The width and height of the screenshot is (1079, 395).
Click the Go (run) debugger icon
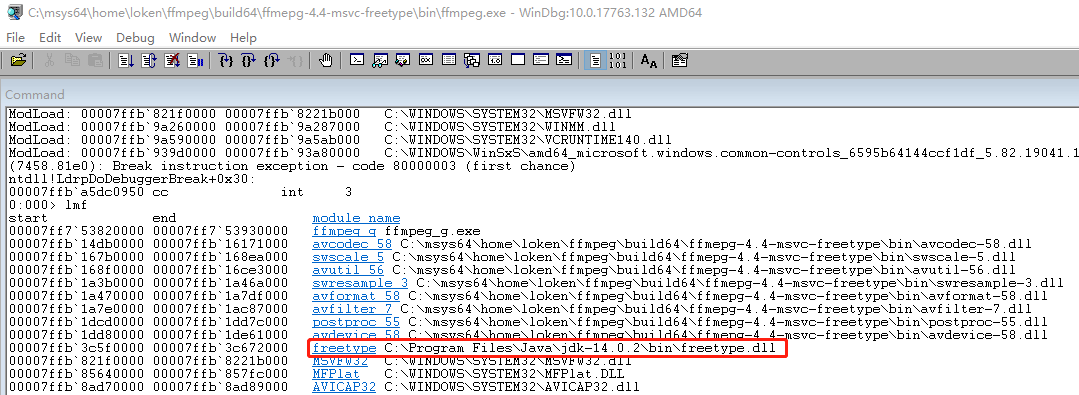point(126,60)
